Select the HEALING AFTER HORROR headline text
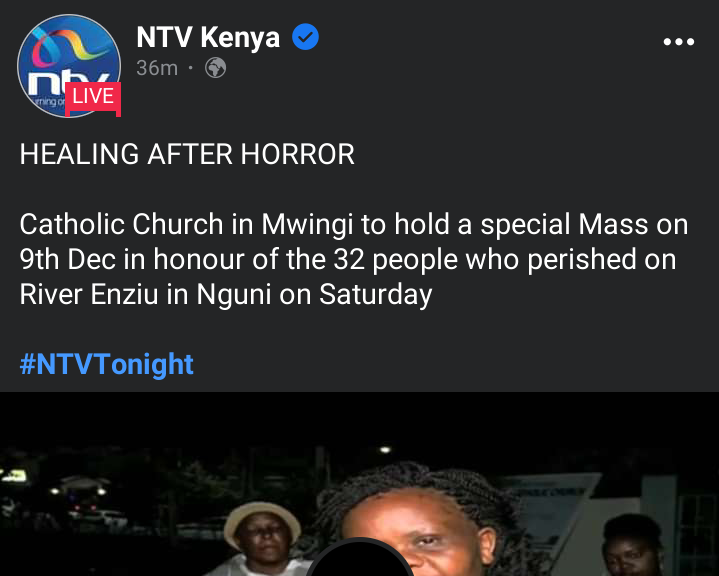The height and width of the screenshot is (576, 719). click(x=187, y=154)
